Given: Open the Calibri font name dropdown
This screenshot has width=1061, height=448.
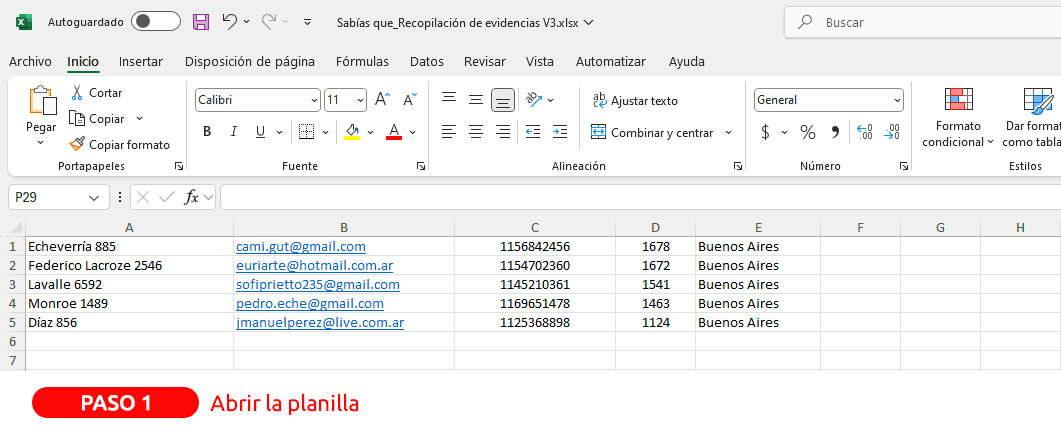Looking at the screenshot, I should coord(313,100).
